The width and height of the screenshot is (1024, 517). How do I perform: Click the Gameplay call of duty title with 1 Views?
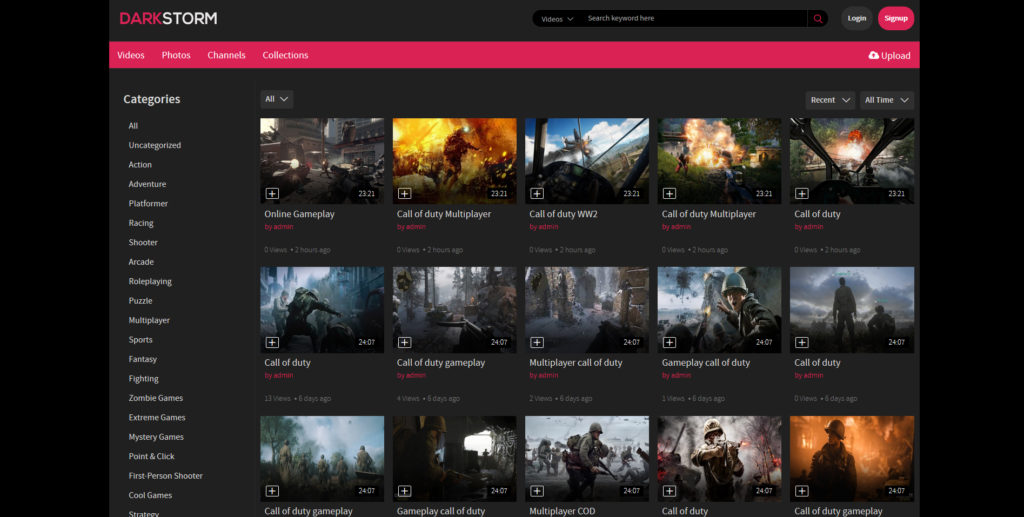[705, 363]
